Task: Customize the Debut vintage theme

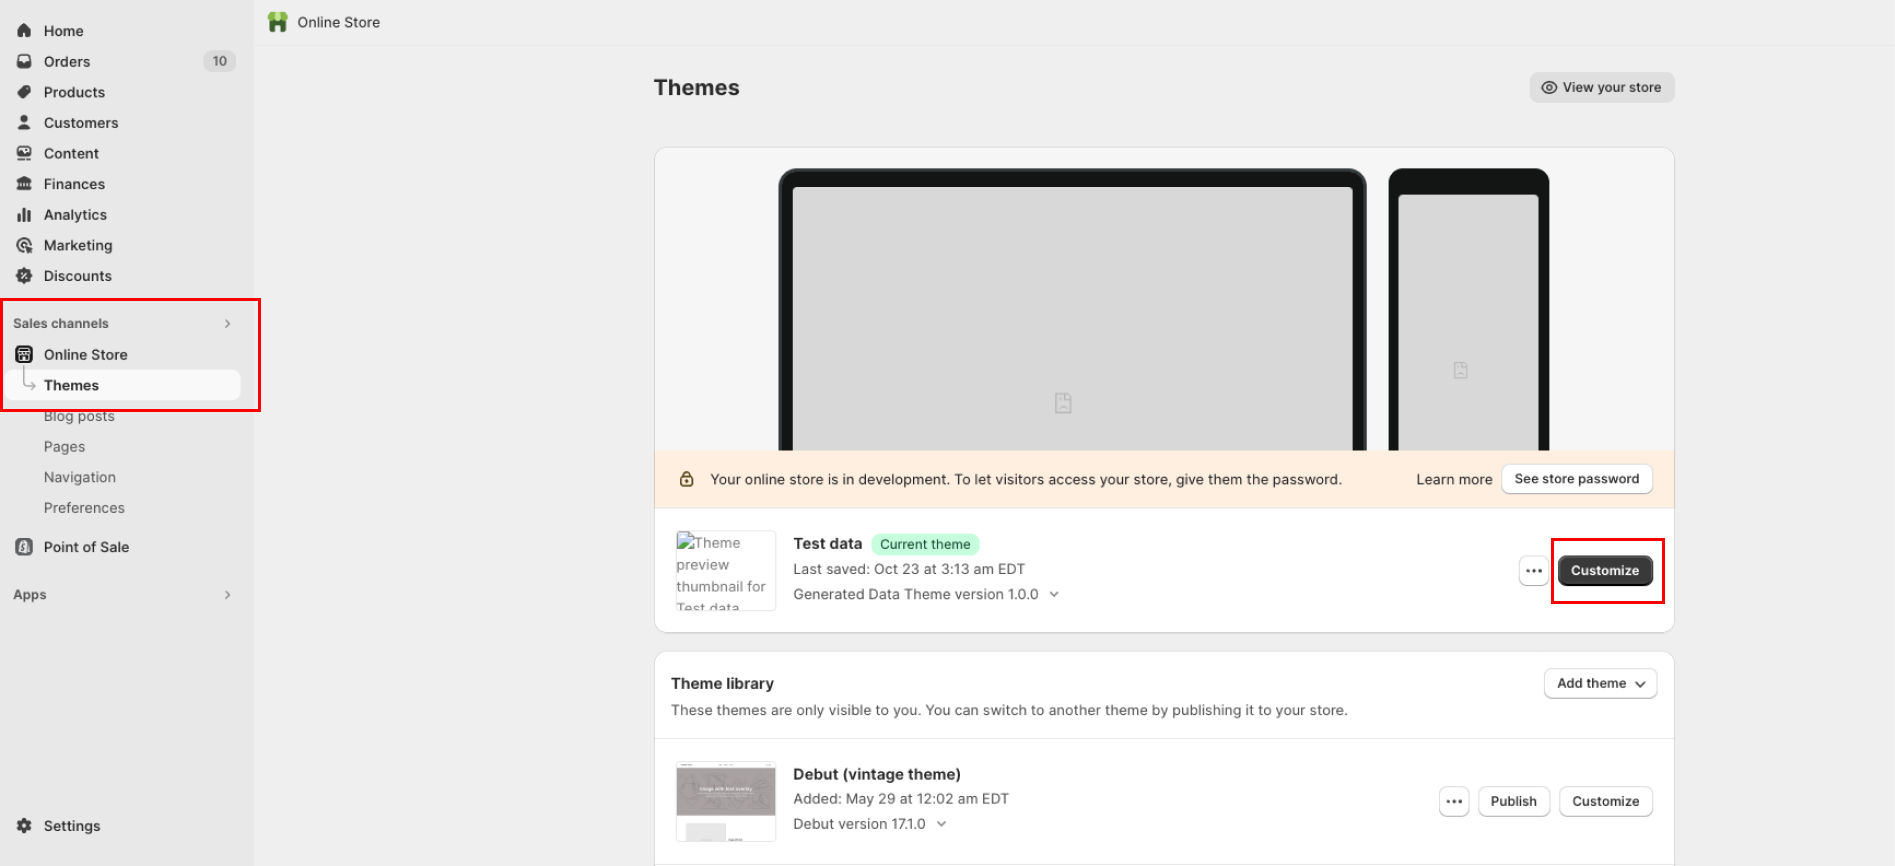Action: pyautogui.click(x=1605, y=801)
